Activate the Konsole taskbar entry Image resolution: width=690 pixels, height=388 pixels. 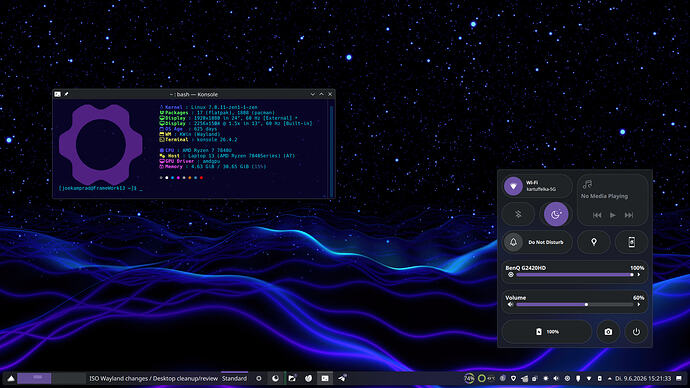[325, 378]
